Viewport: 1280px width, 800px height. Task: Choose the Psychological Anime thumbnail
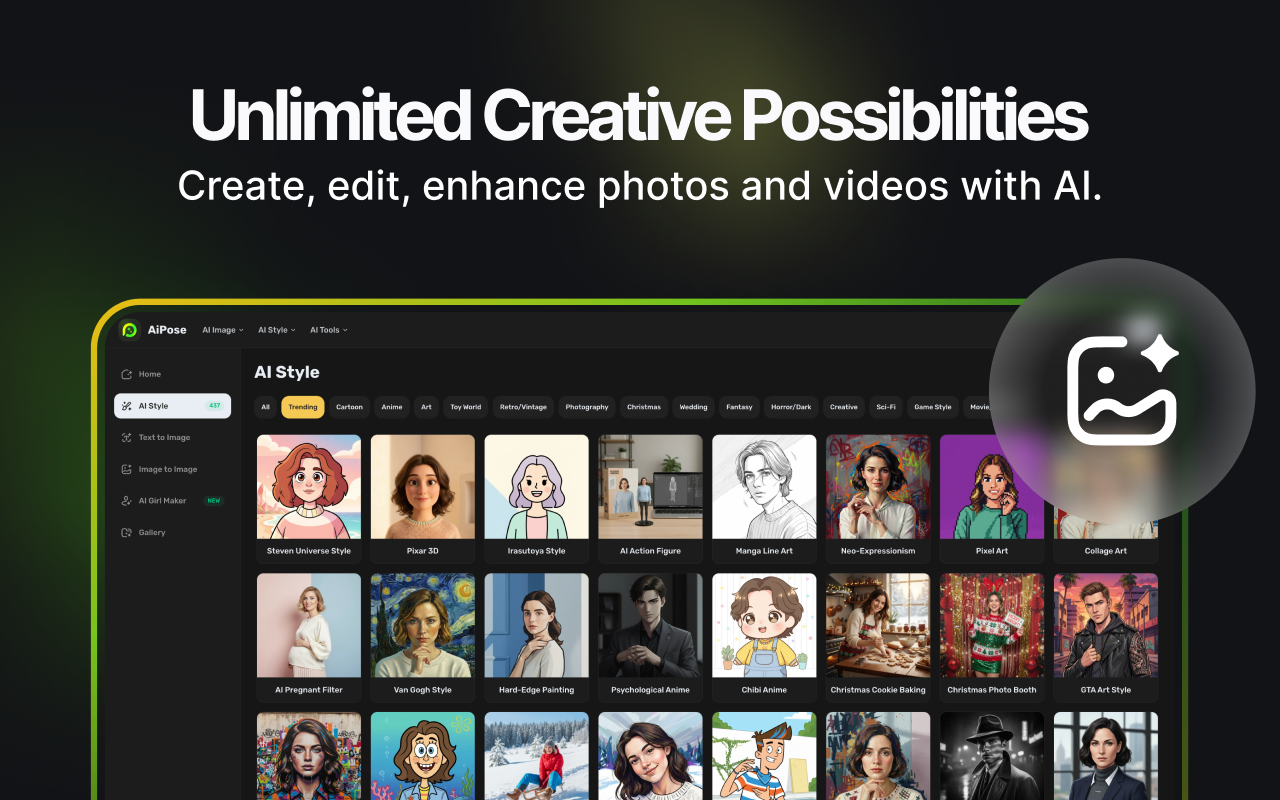pyautogui.click(x=651, y=626)
